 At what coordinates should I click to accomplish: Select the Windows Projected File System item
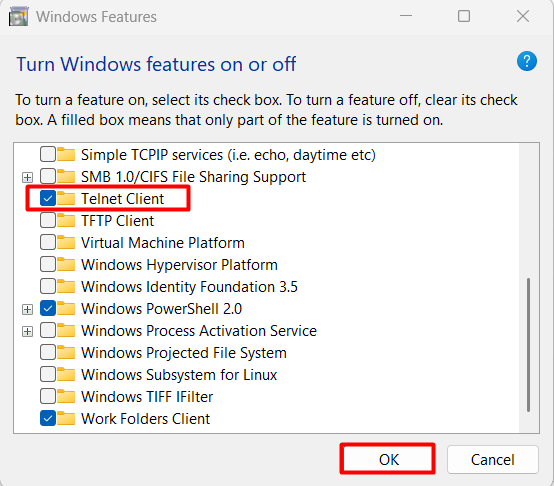coord(183,352)
